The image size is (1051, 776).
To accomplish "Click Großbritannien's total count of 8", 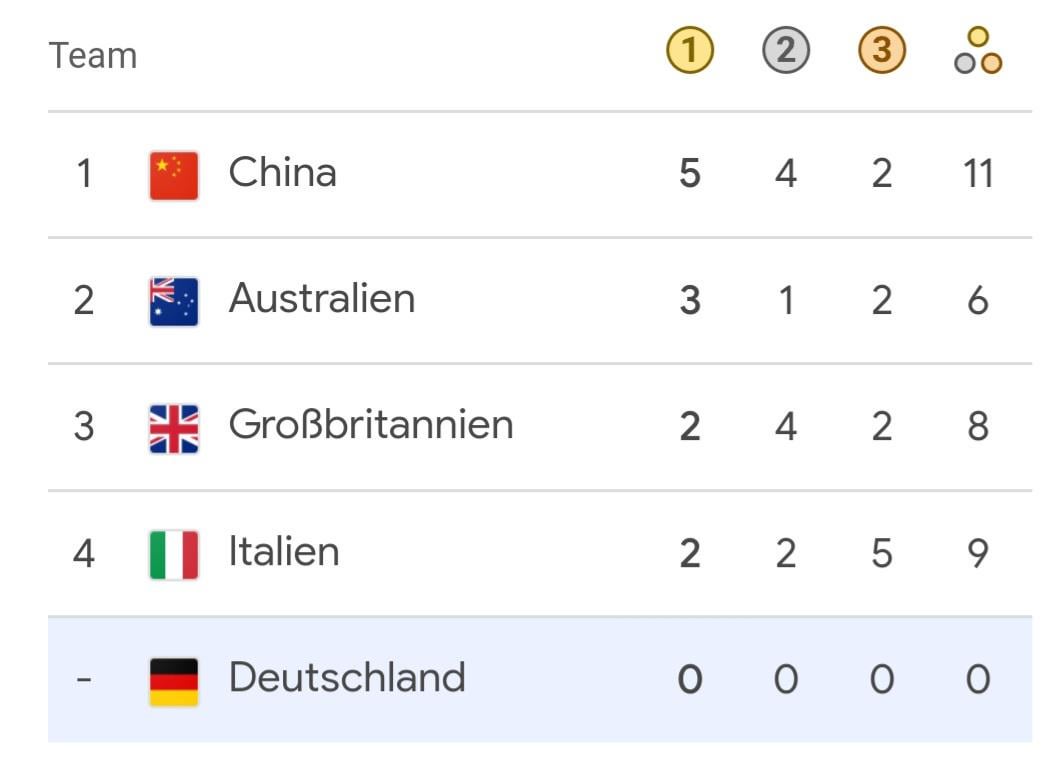I will (x=978, y=427).
